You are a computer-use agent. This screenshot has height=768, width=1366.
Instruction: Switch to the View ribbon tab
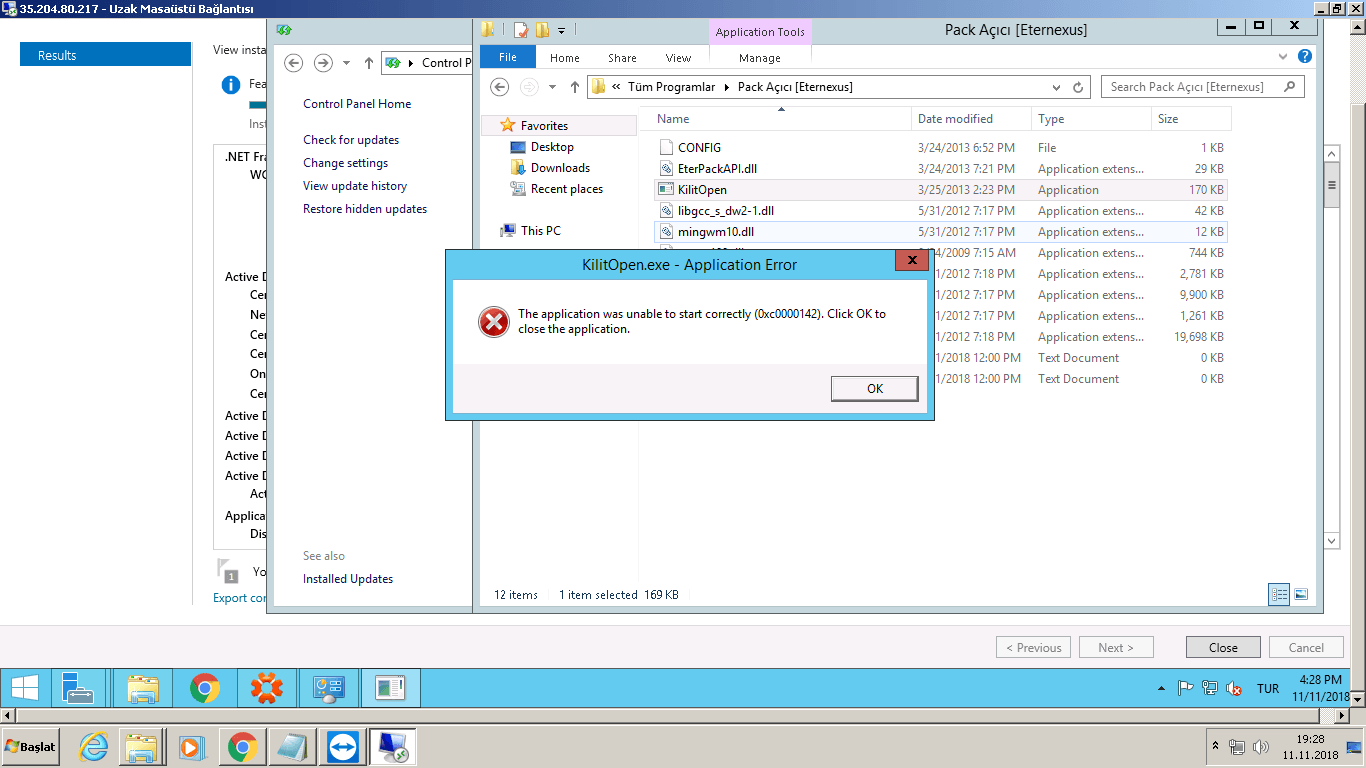(x=678, y=58)
